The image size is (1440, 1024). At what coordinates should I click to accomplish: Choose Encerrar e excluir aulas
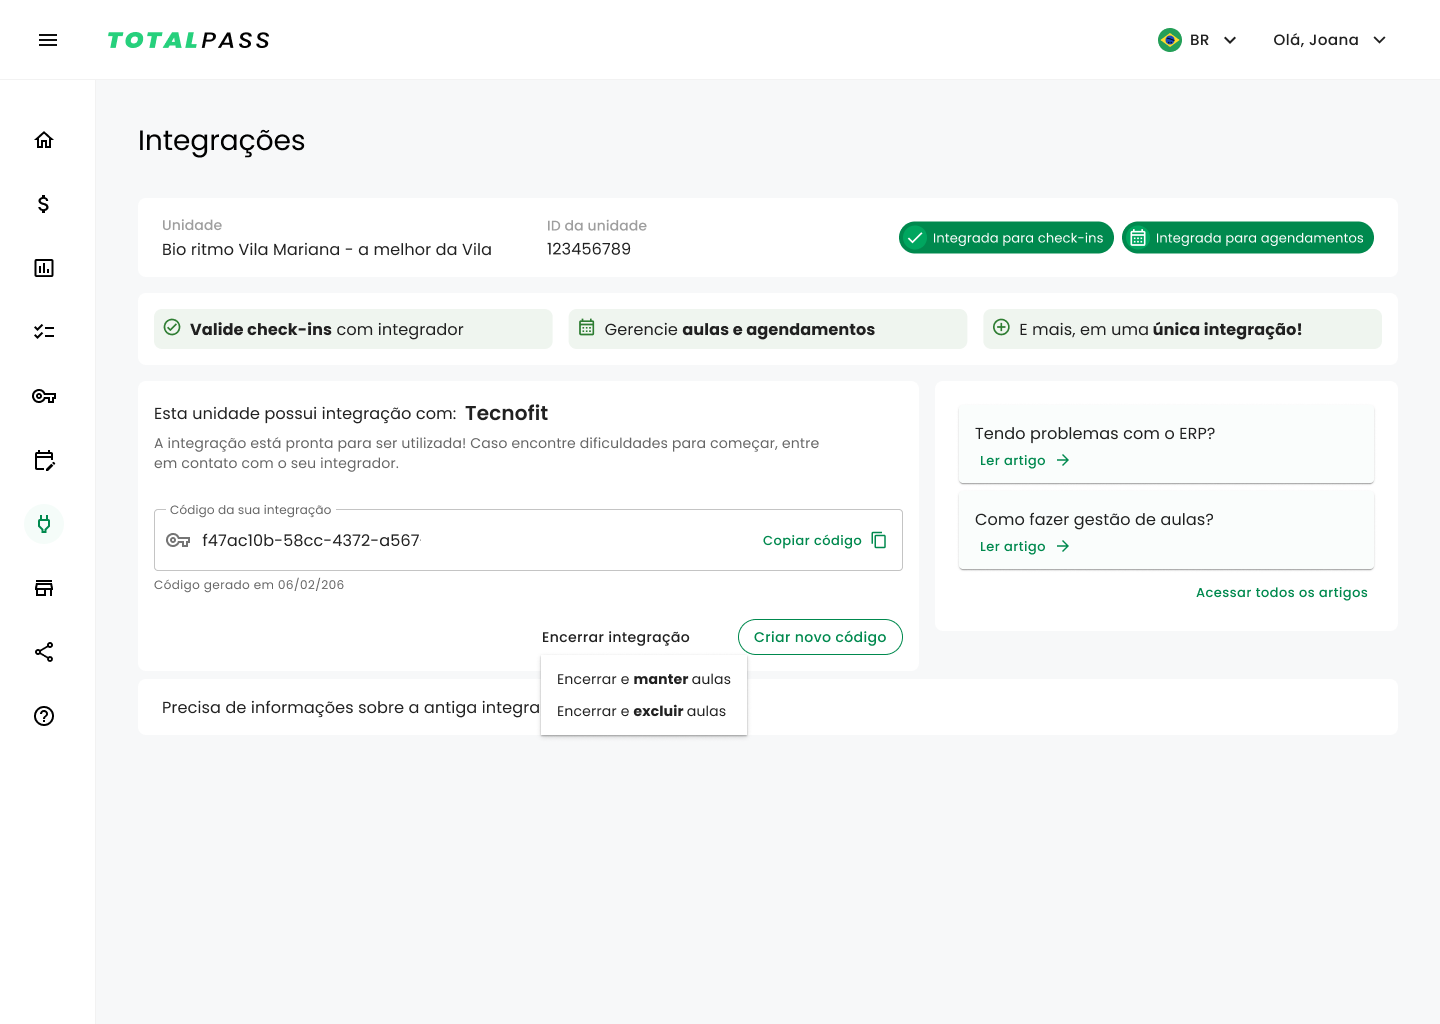[644, 711]
